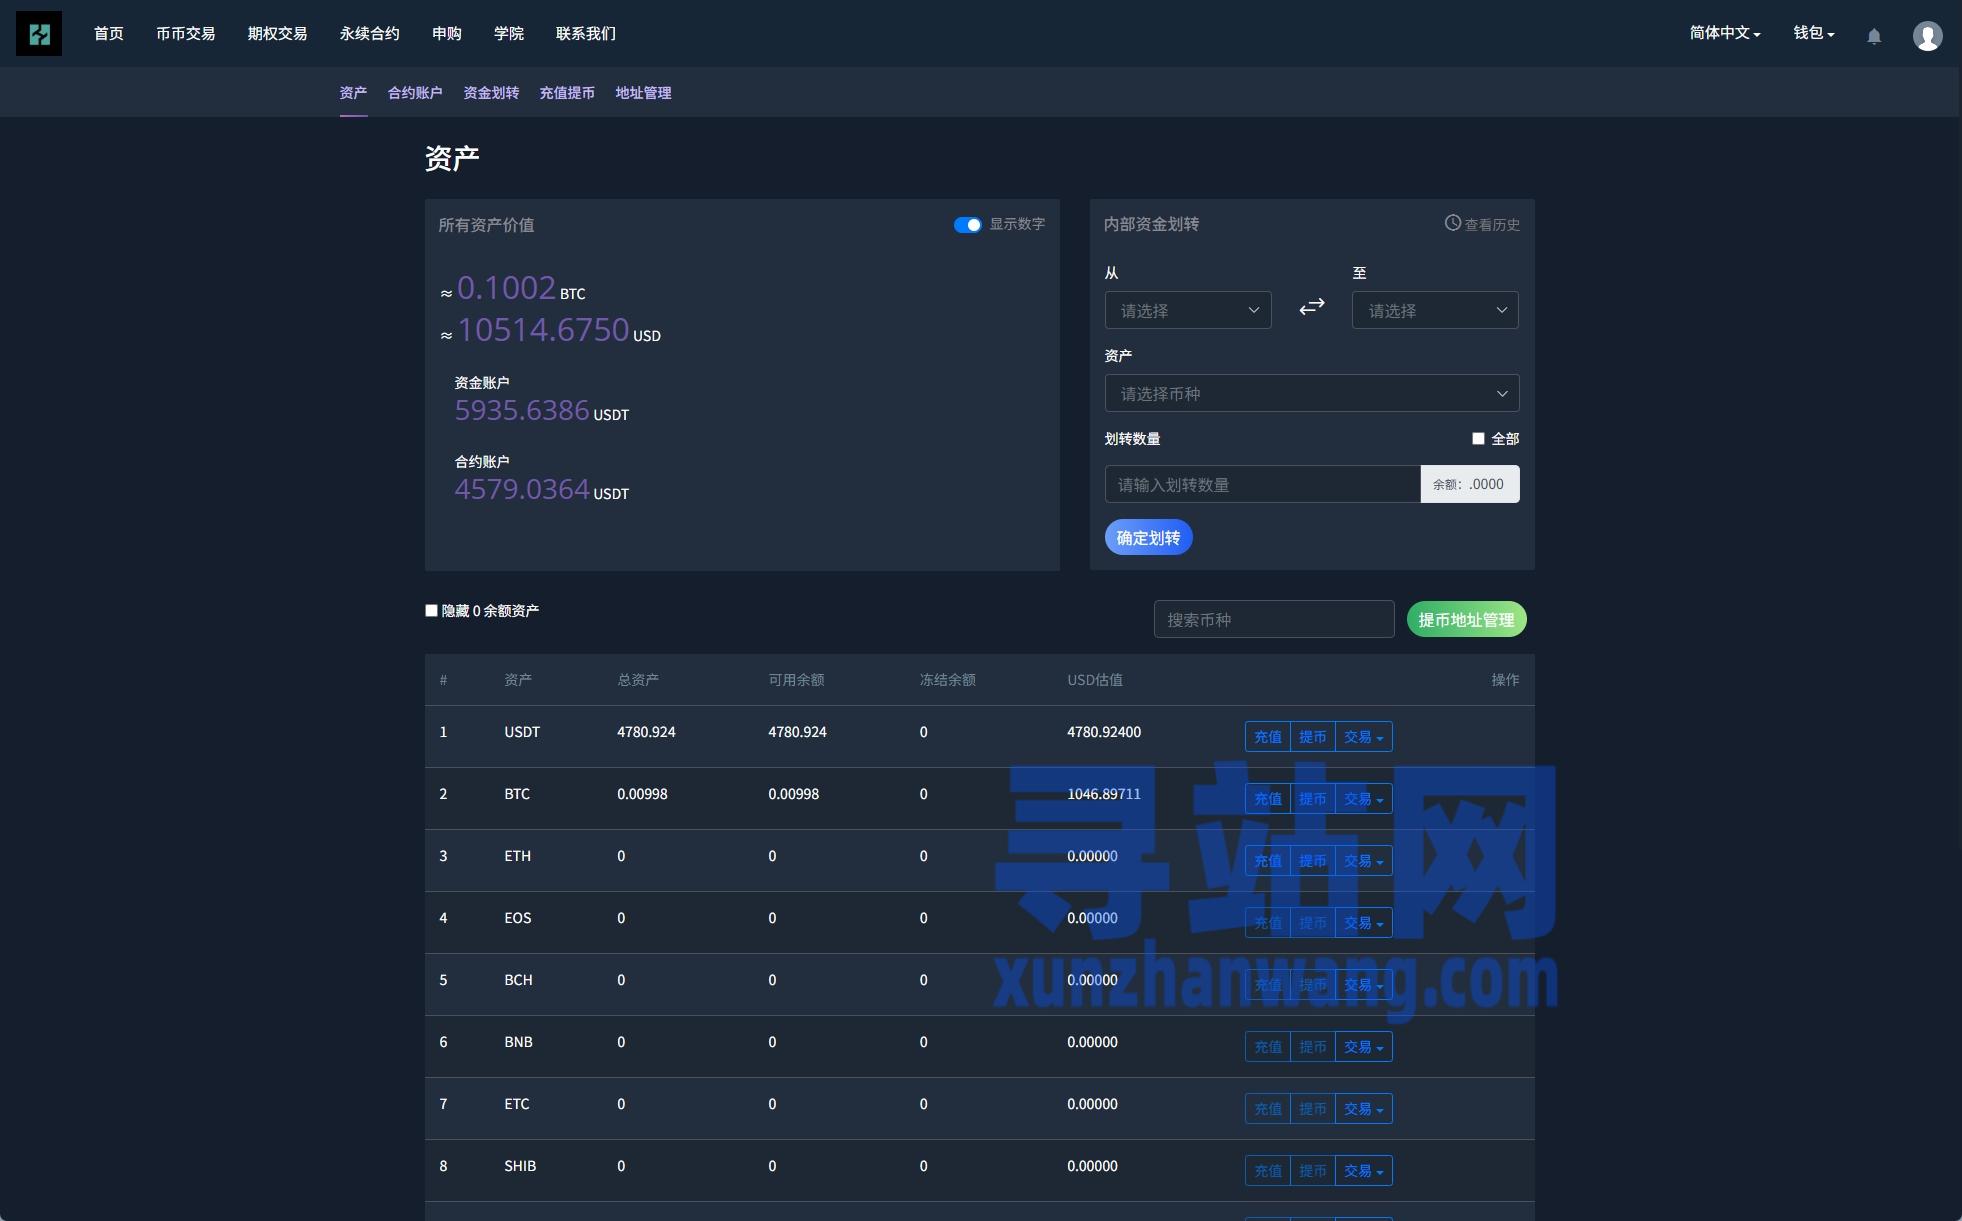Viewport: 1962px width, 1221px height.
Task: Click the USD估值 column header
Action: click(1095, 680)
